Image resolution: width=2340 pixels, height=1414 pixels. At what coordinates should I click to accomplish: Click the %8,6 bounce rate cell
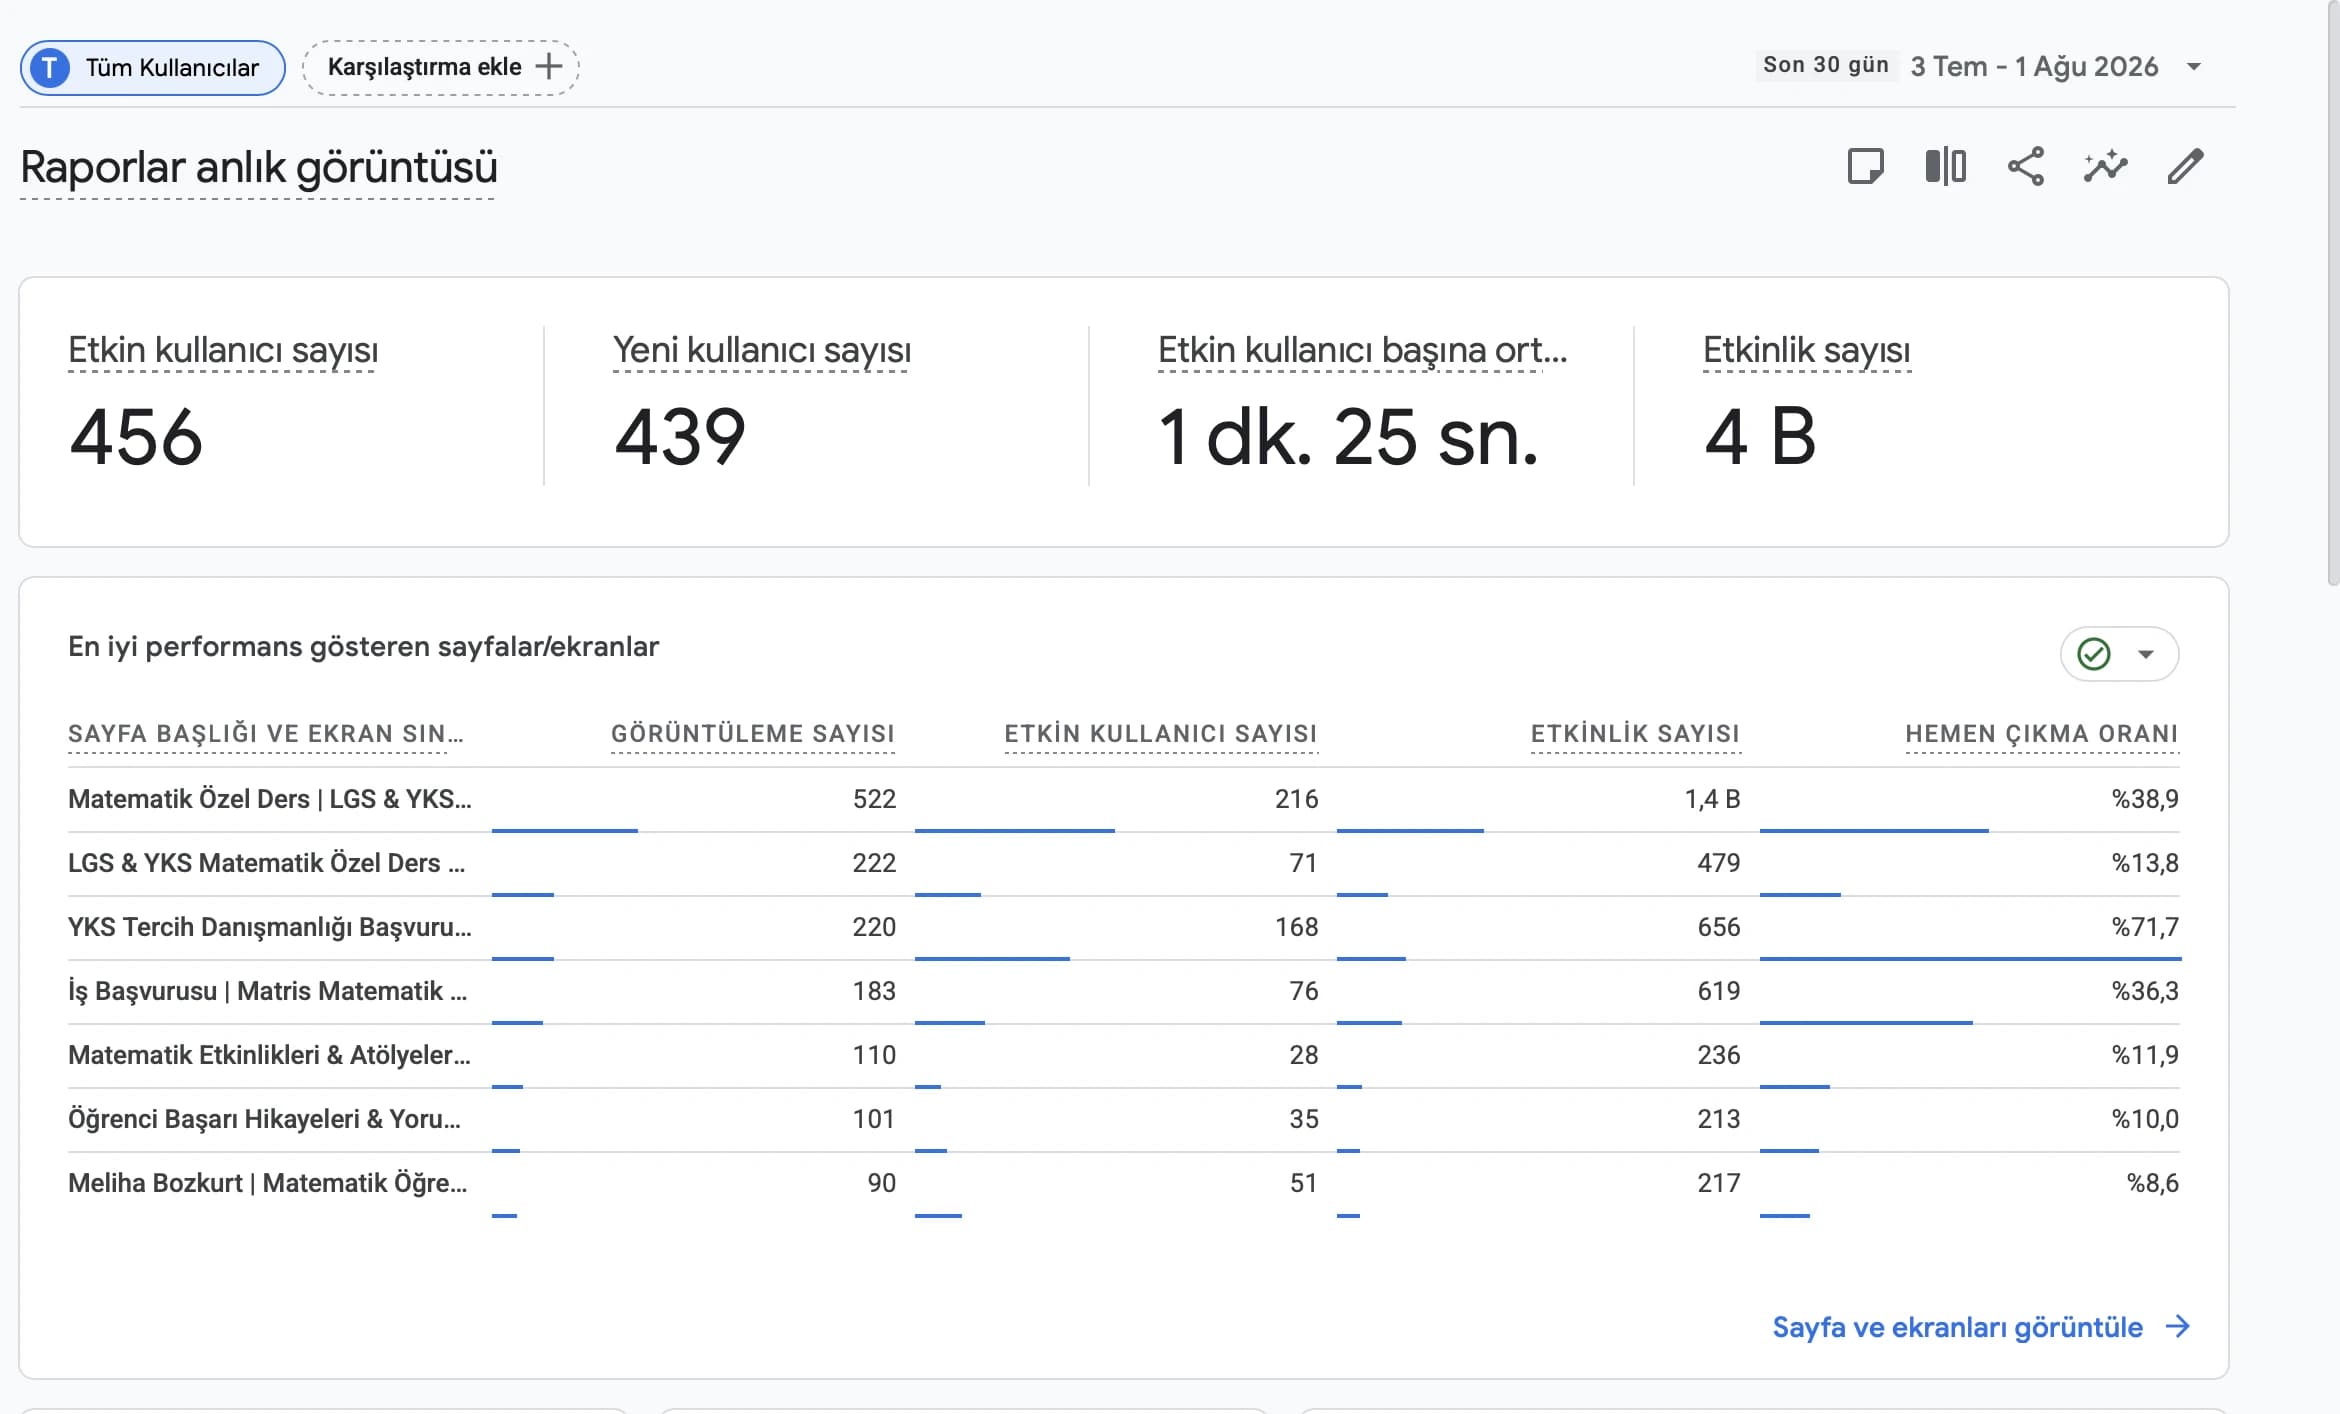click(x=2152, y=1183)
